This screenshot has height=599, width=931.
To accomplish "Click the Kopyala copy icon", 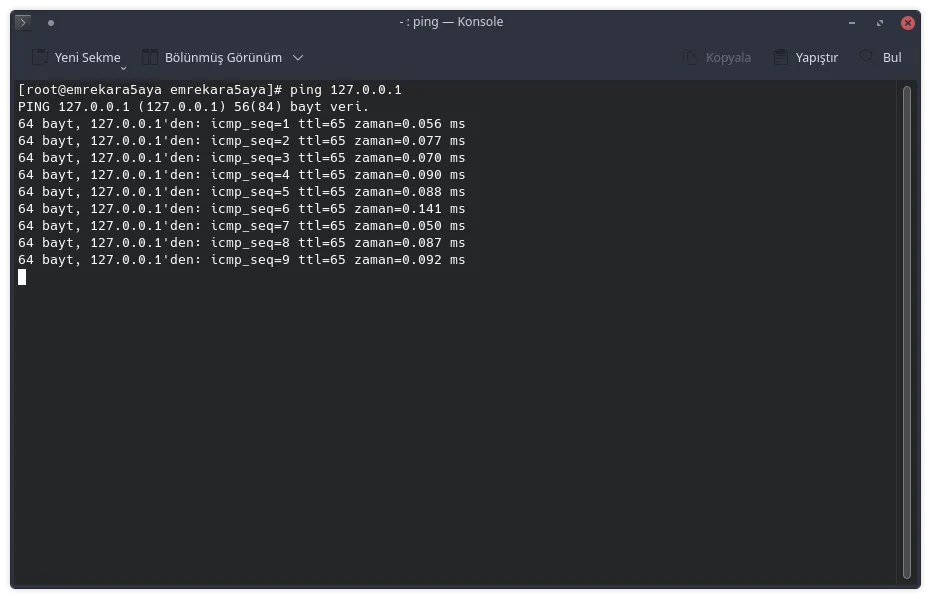I will click(x=691, y=58).
